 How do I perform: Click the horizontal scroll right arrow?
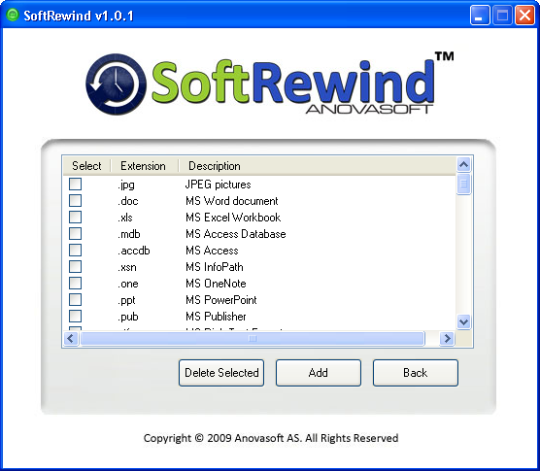447,339
